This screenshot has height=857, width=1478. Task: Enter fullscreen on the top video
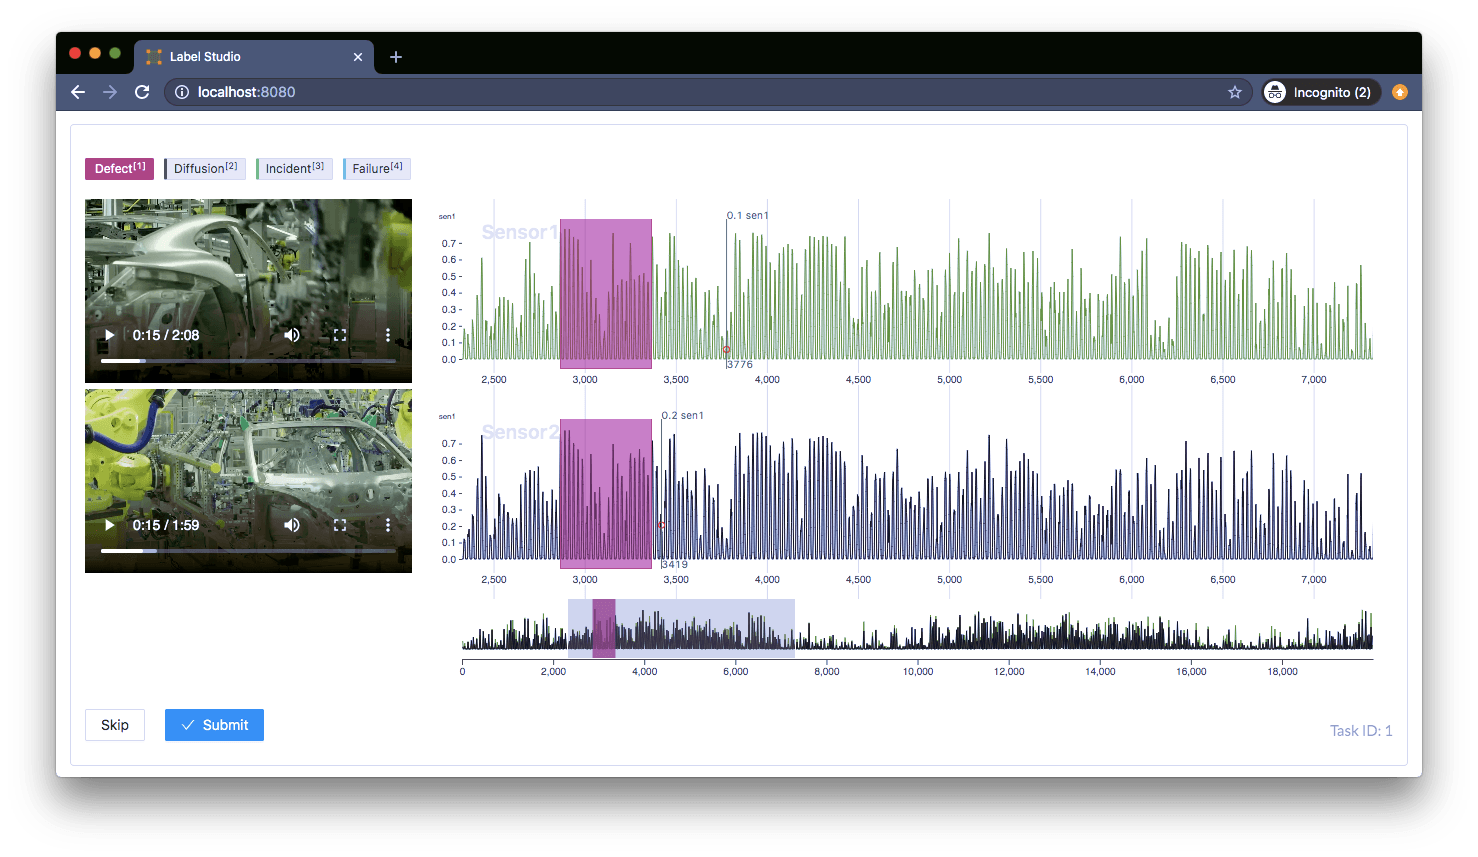340,335
